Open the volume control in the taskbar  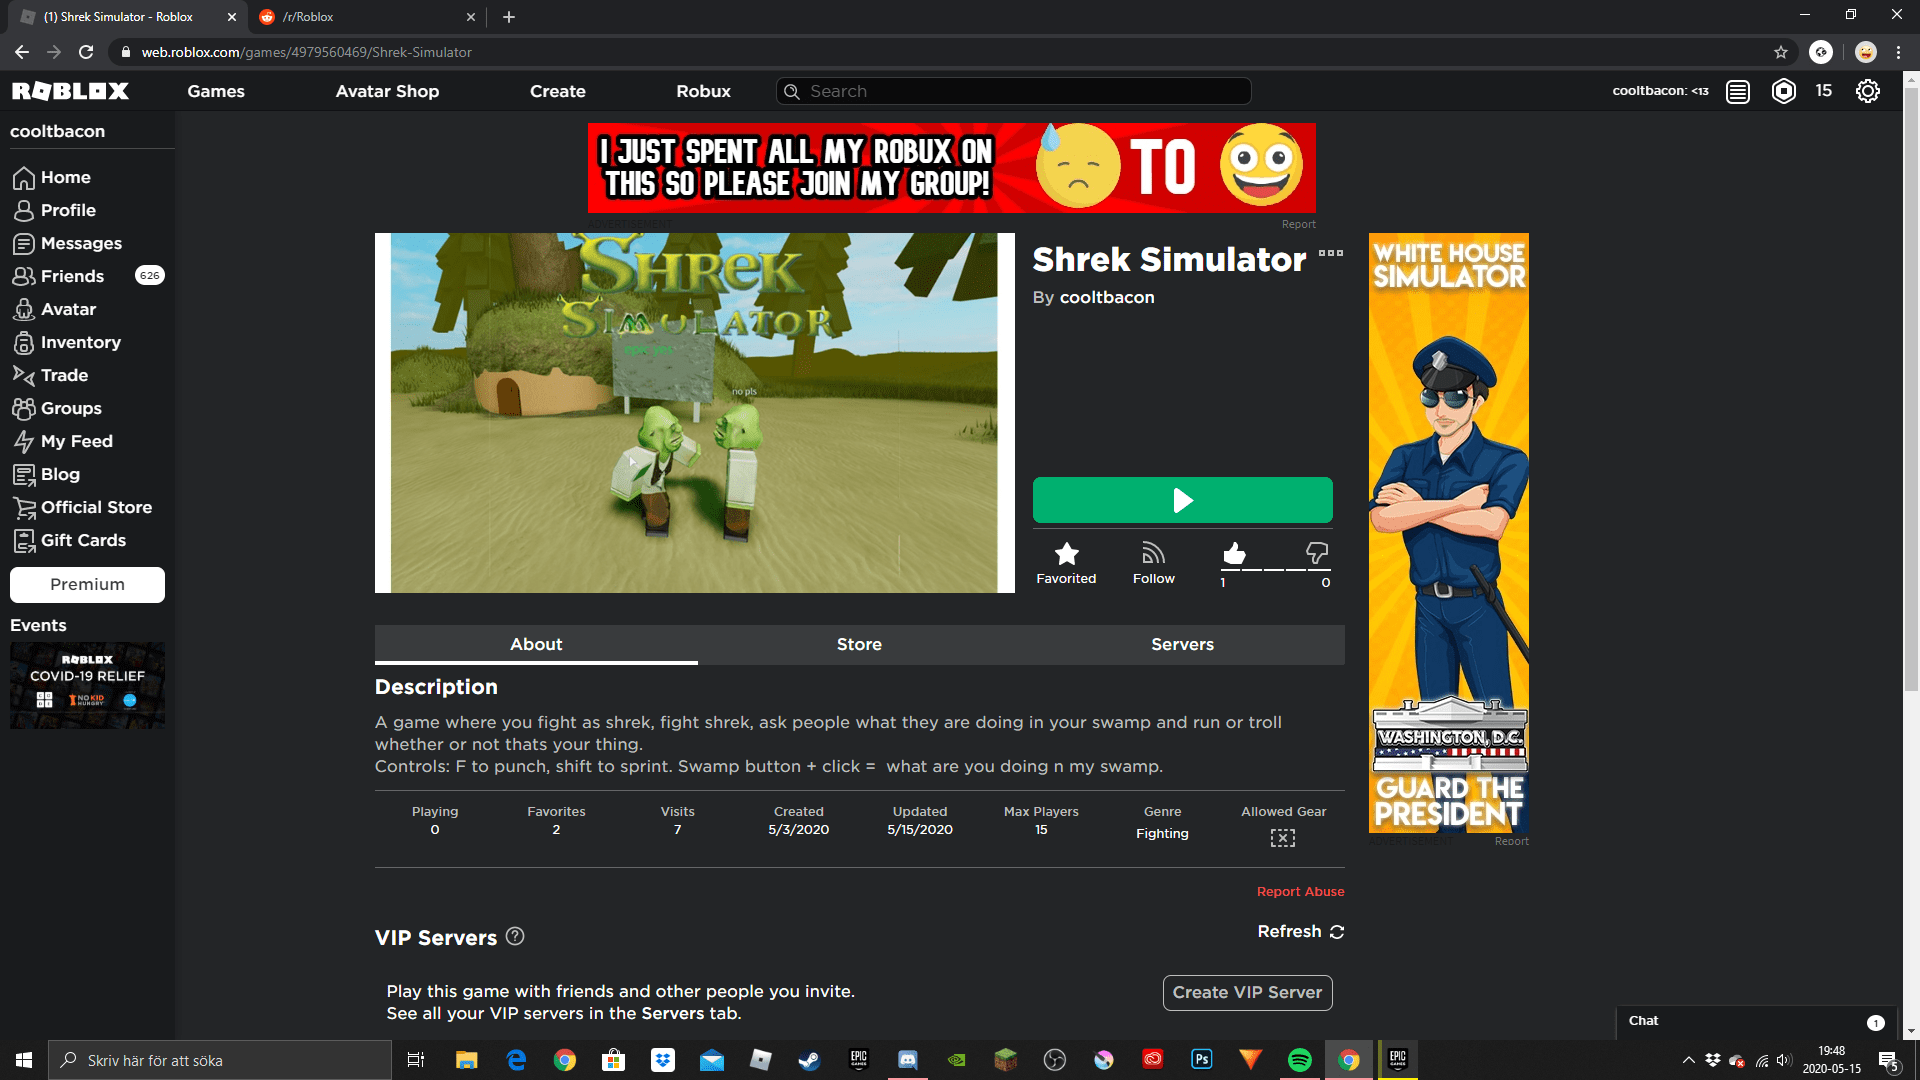point(1785,1060)
